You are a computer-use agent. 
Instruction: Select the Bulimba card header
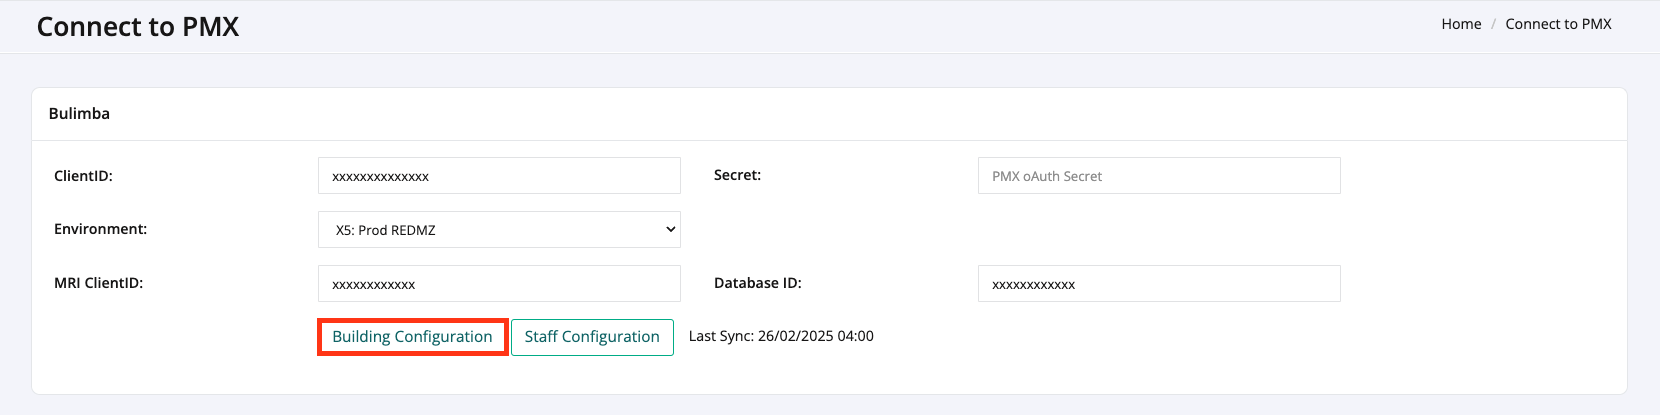click(x=829, y=114)
